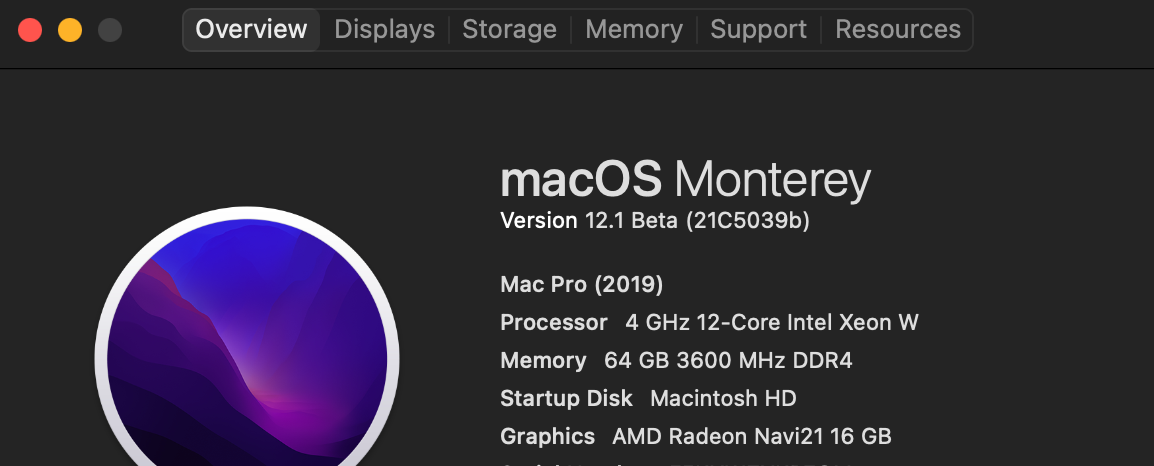Open the Support tab

click(x=759, y=30)
